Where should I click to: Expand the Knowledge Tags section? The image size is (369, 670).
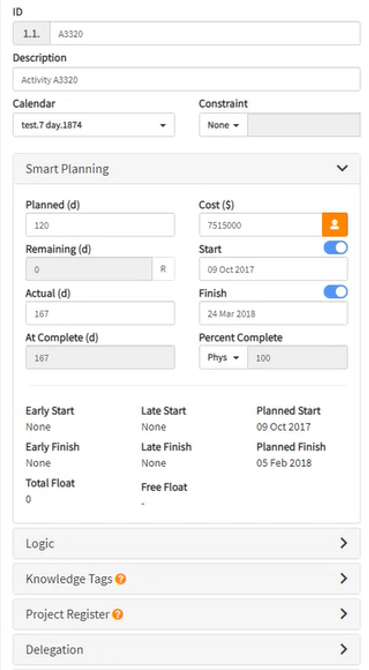(187, 579)
